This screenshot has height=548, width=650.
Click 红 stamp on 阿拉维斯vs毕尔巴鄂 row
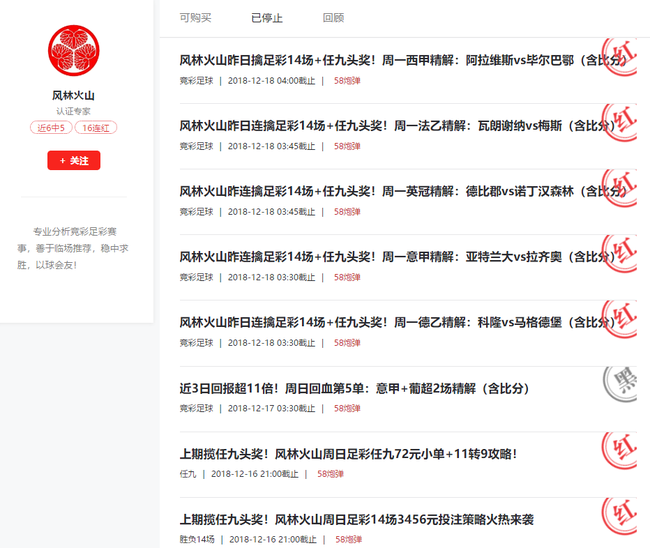(619, 57)
